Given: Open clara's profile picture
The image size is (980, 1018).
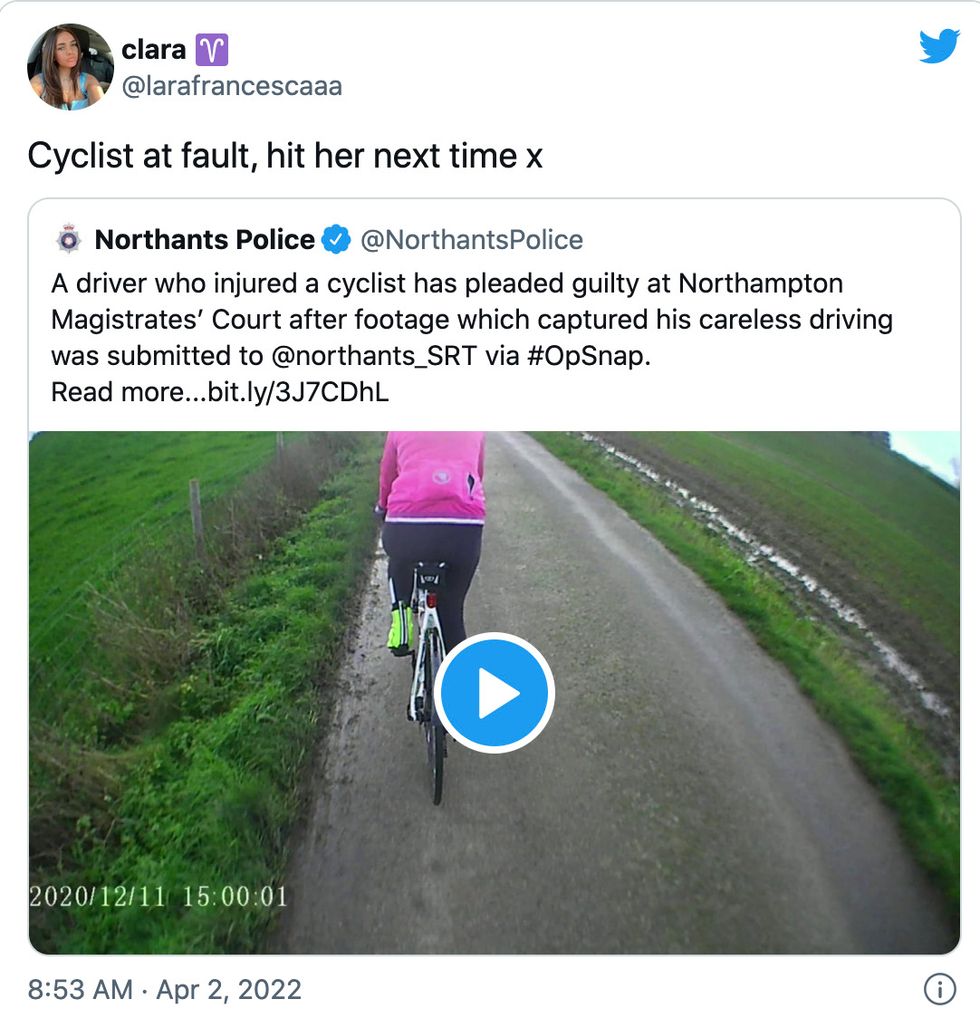Looking at the screenshot, I should 70,66.
